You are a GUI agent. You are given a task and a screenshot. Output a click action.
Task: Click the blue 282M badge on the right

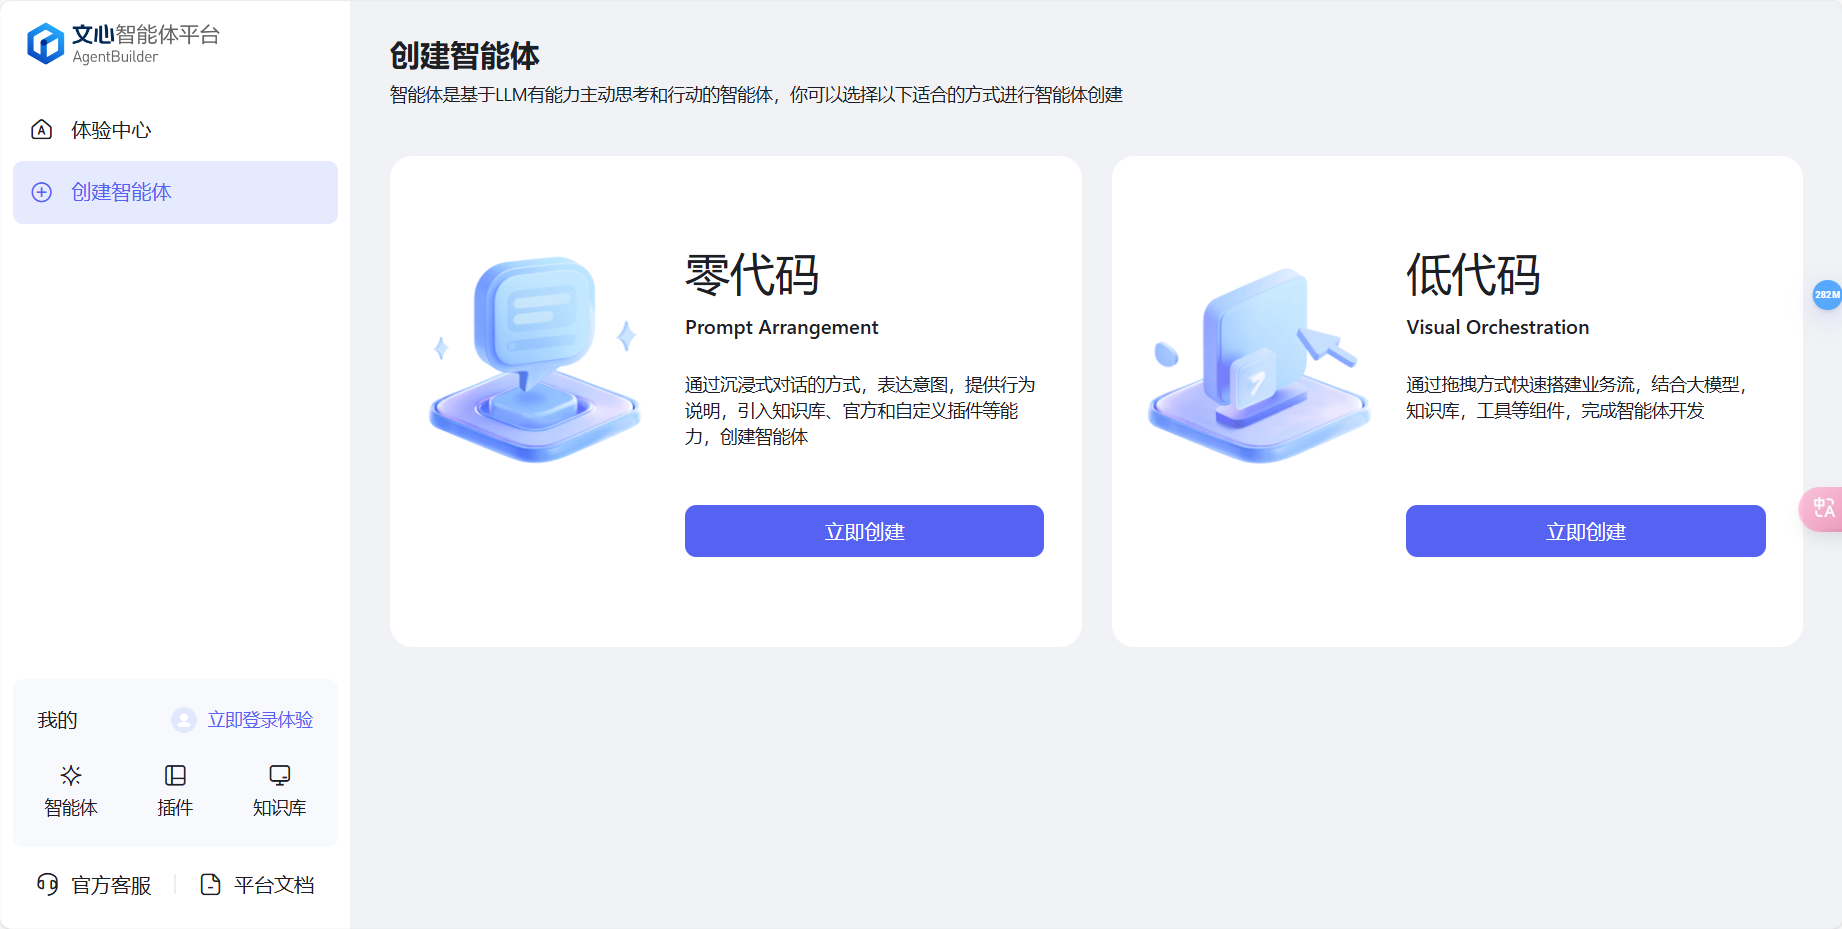coord(1826,296)
